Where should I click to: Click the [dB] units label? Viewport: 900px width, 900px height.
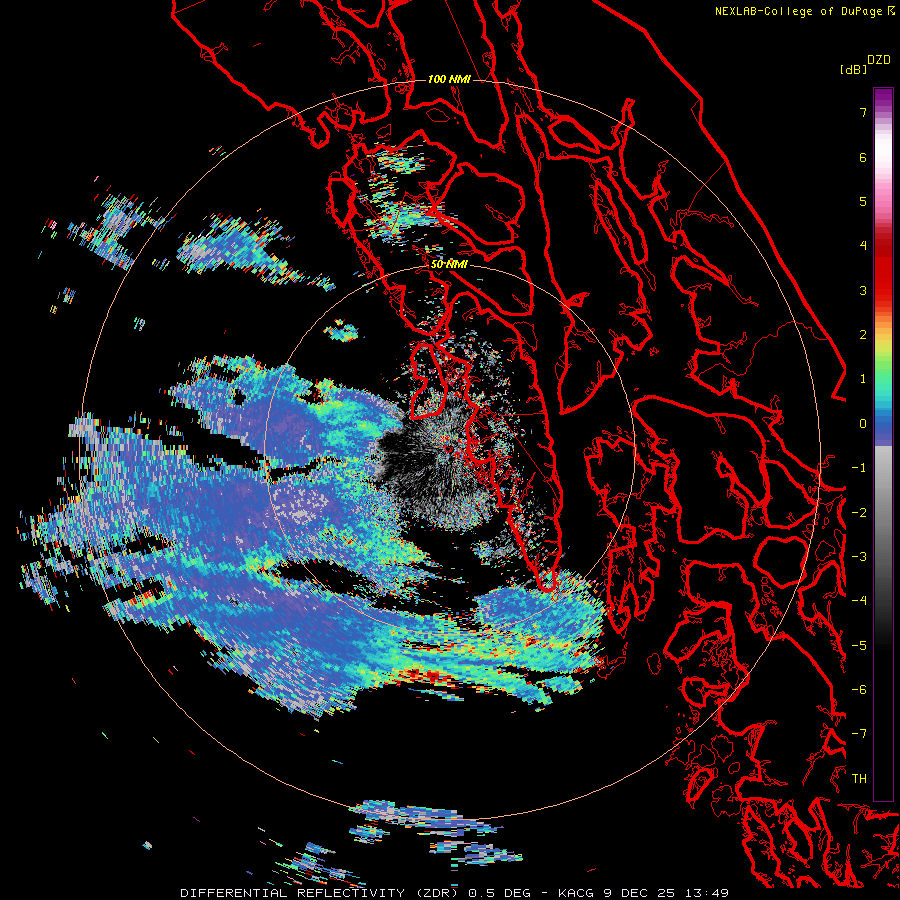[854, 69]
